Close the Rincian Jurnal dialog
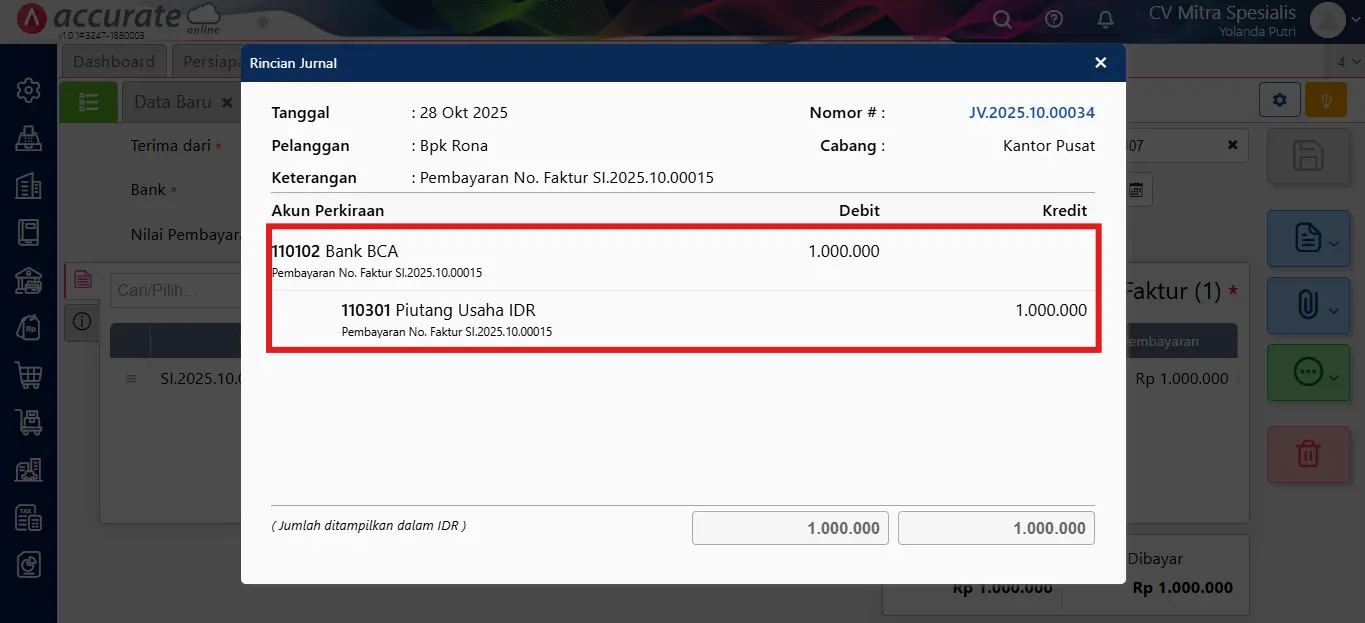Viewport: 1365px width, 623px height. [1100, 63]
